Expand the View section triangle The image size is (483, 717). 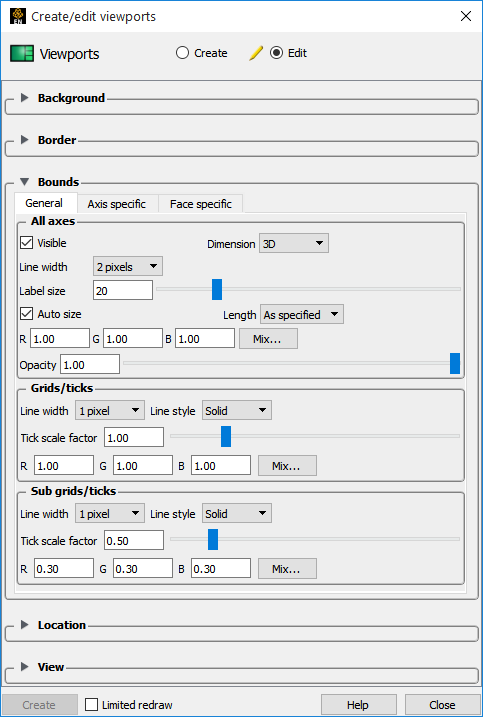pyautogui.click(x=25, y=667)
